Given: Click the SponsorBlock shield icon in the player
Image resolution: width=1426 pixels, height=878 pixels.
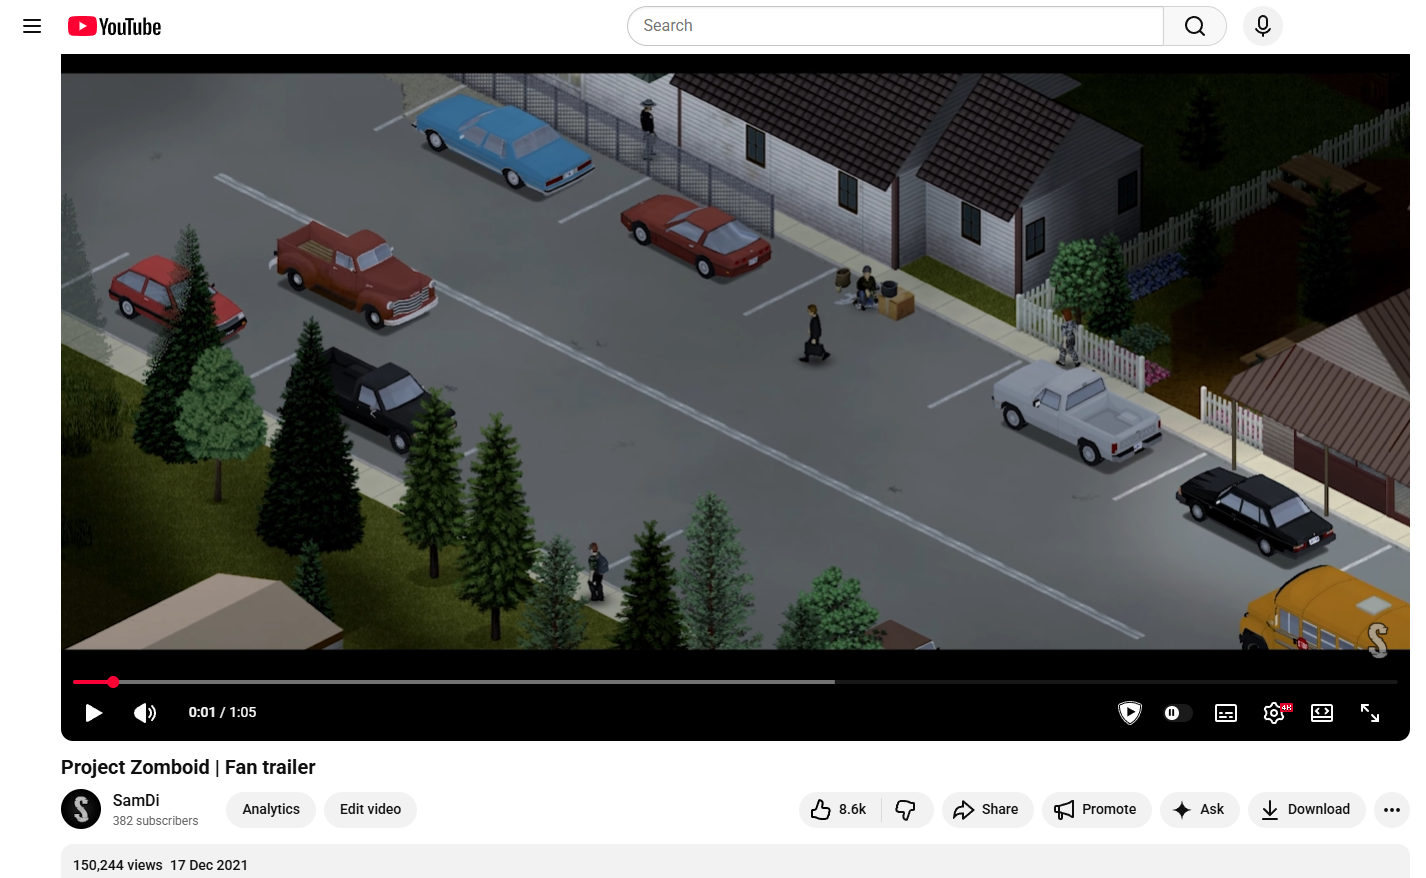Looking at the screenshot, I should pyautogui.click(x=1129, y=712).
